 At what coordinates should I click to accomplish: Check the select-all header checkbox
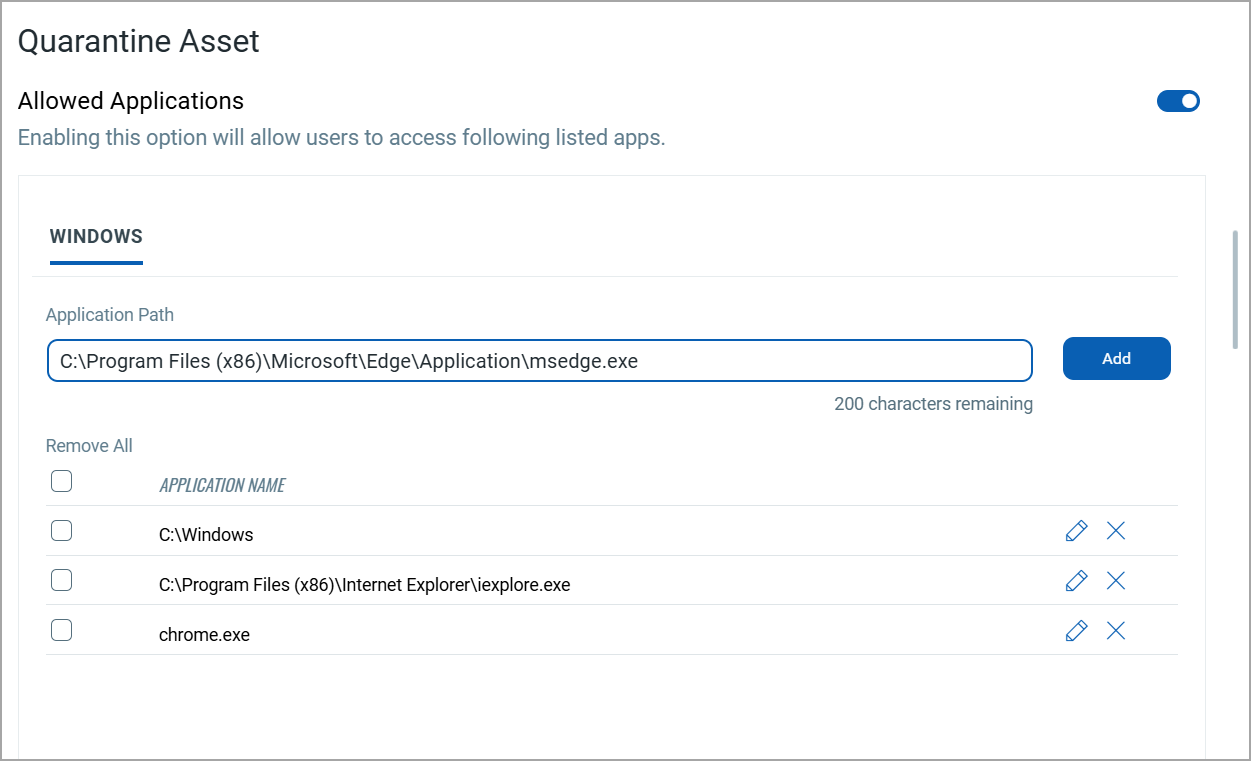pos(61,482)
